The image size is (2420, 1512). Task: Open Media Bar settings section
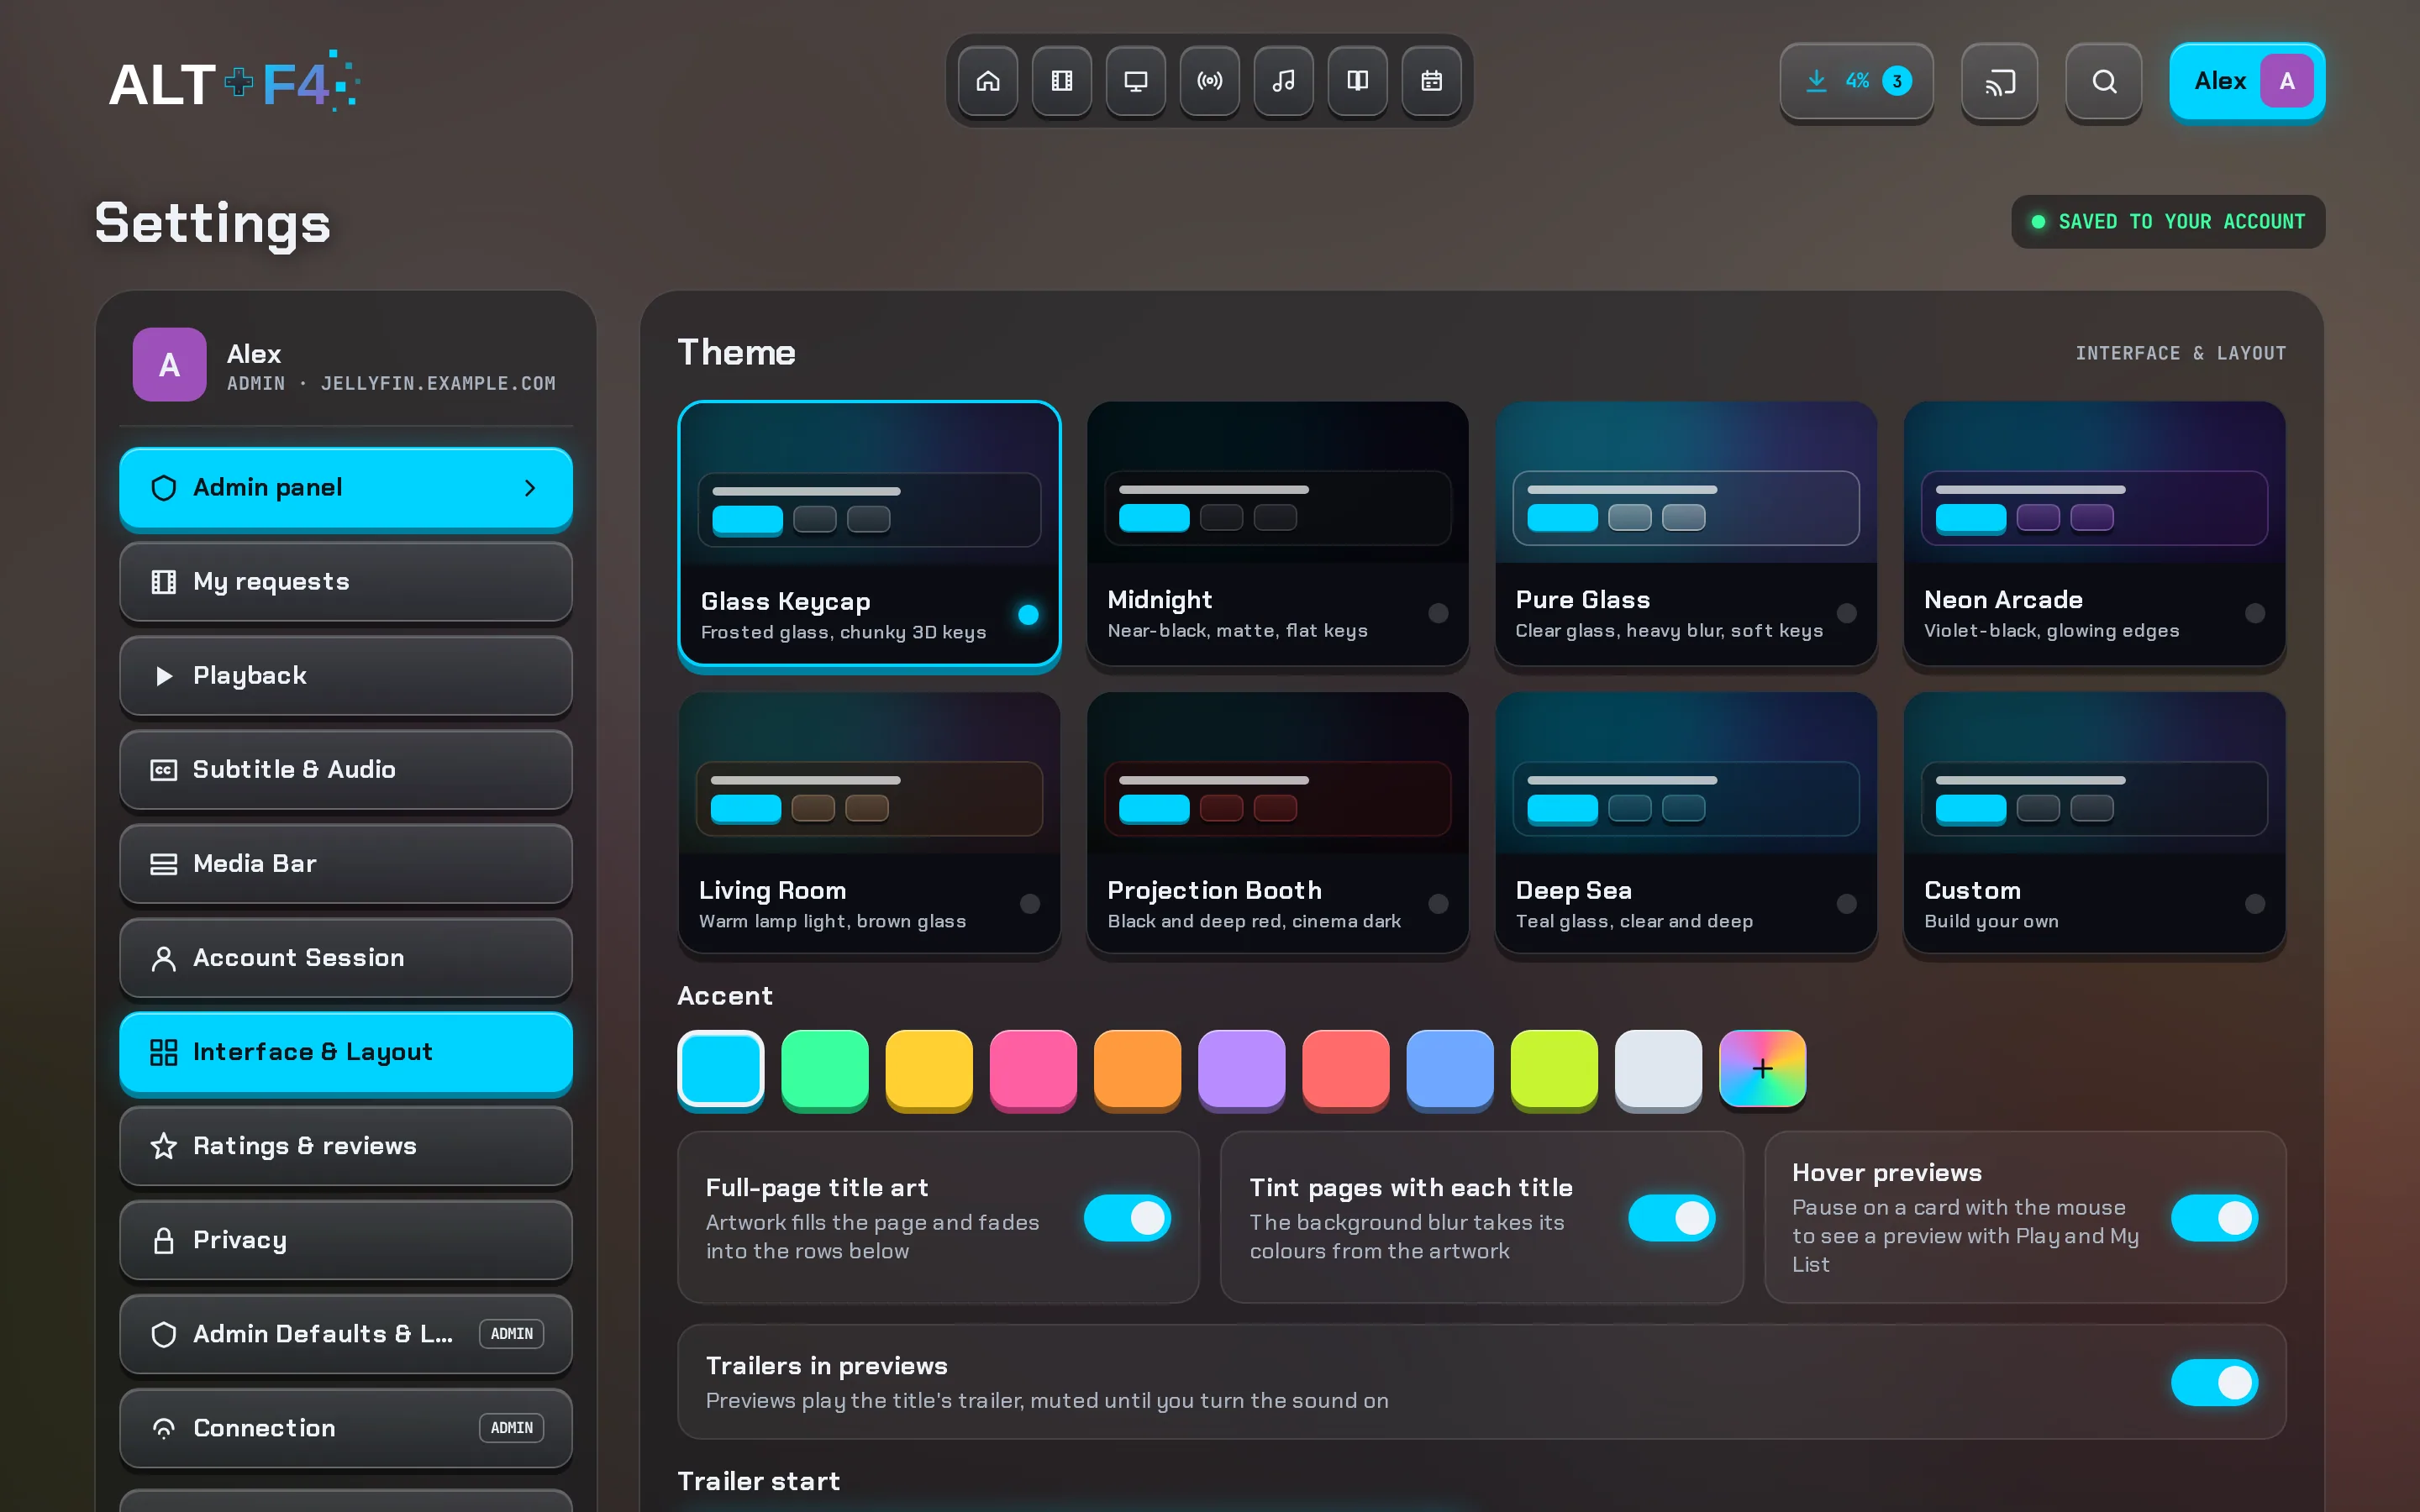[345, 863]
